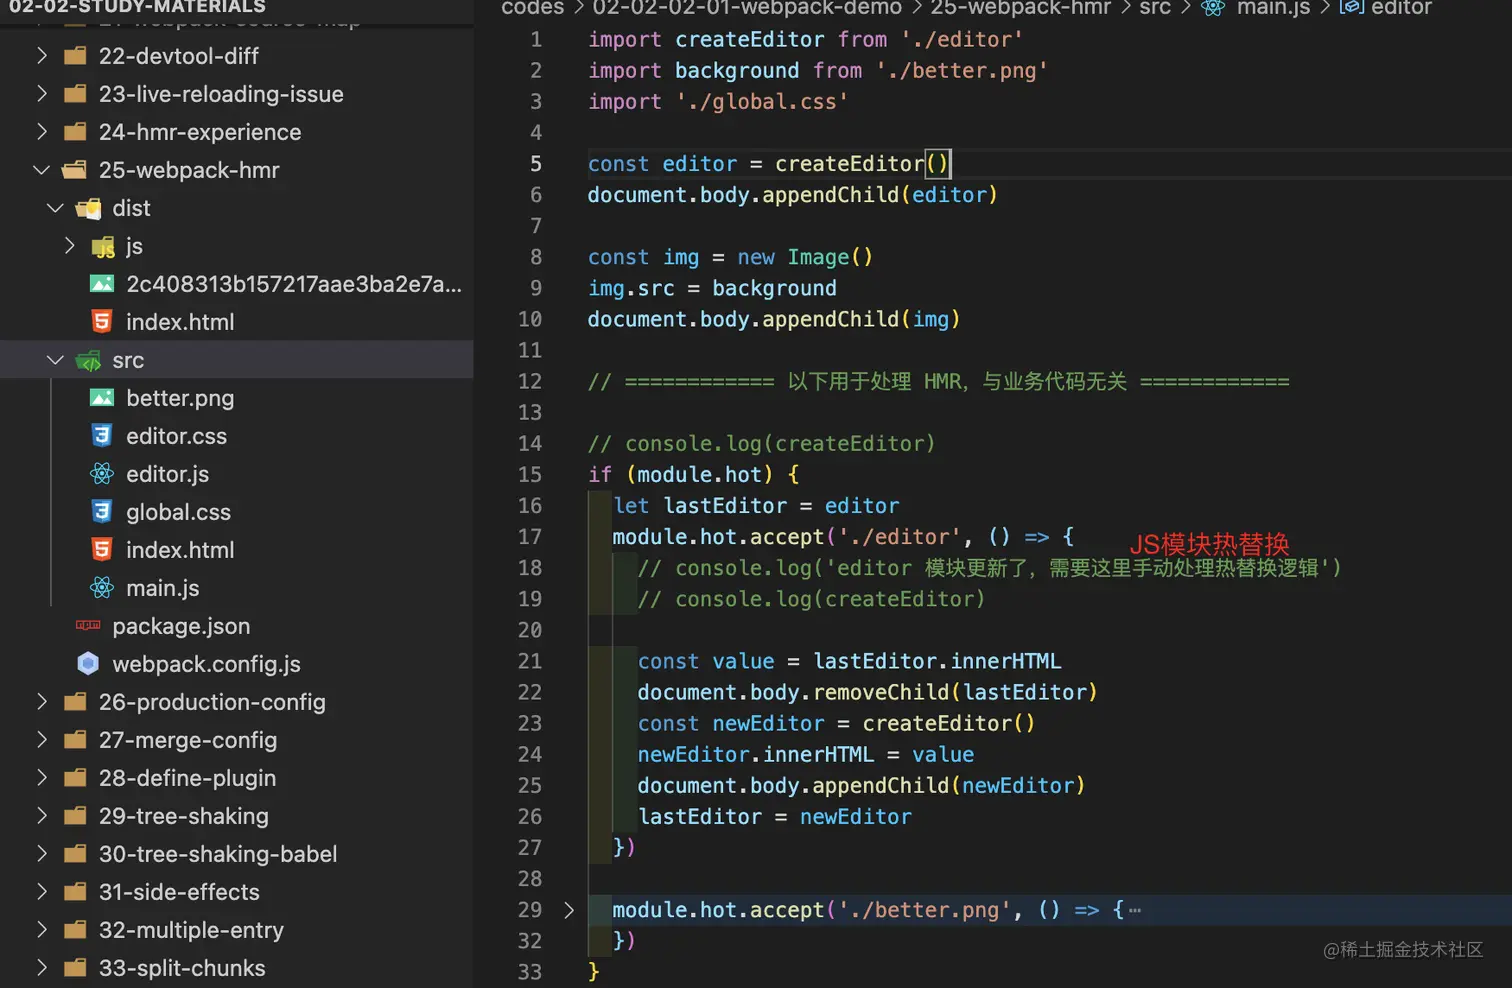
Task: Expand the 24-hmr-experience folder chevron
Action: pos(42,132)
